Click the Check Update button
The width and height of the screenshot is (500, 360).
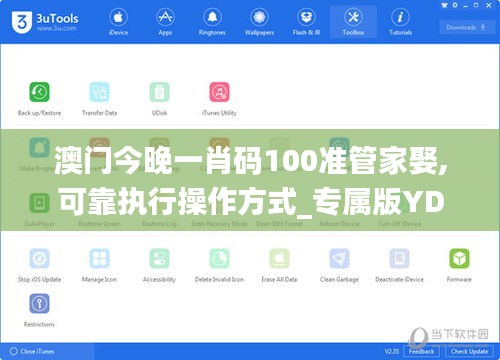(x=469, y=351)
